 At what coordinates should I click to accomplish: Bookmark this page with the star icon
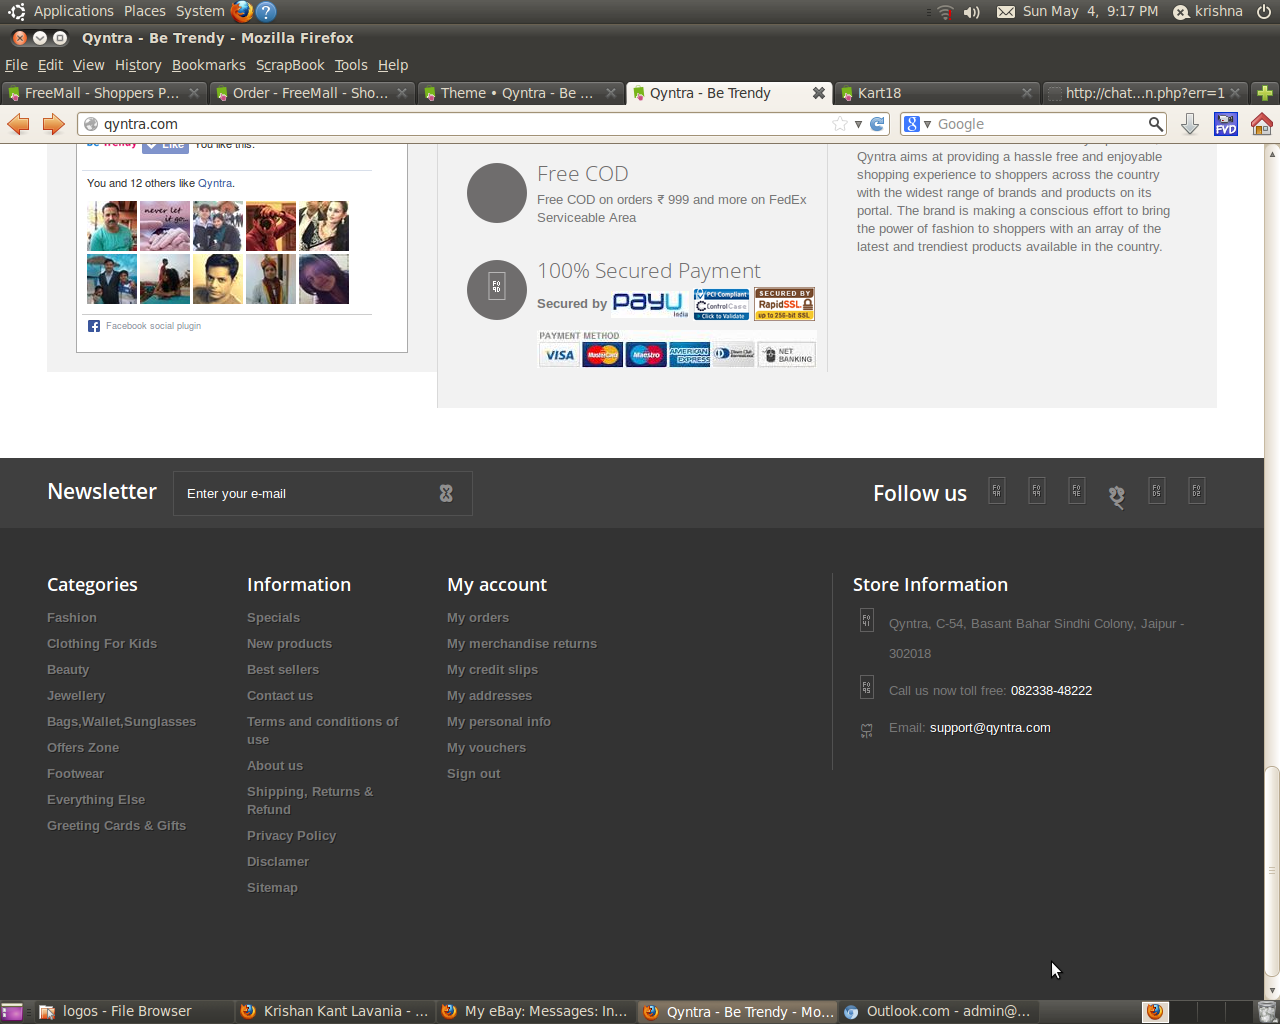click(x=840, y=124)
